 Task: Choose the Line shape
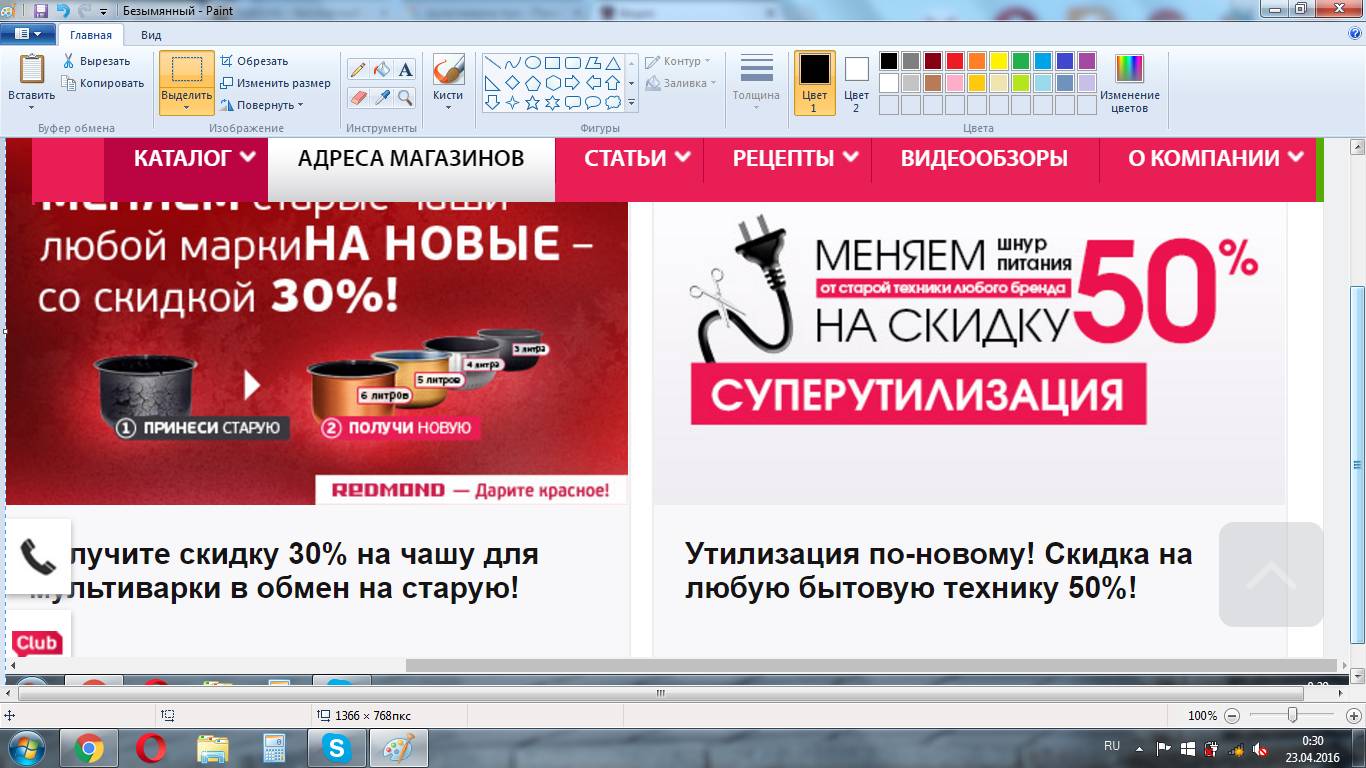[493, 62]
